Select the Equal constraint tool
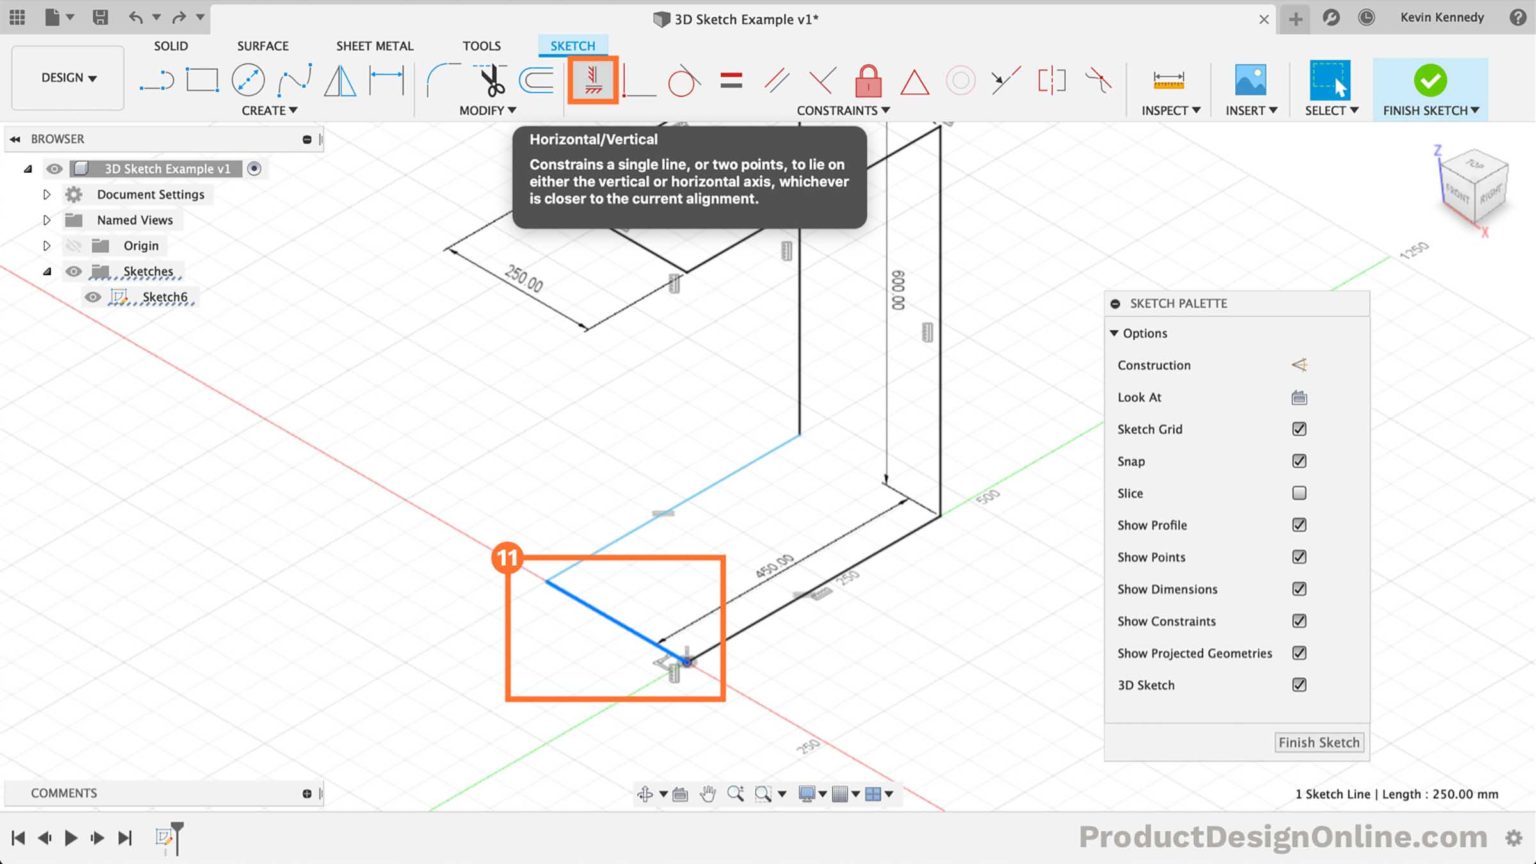 click(731, 80)
